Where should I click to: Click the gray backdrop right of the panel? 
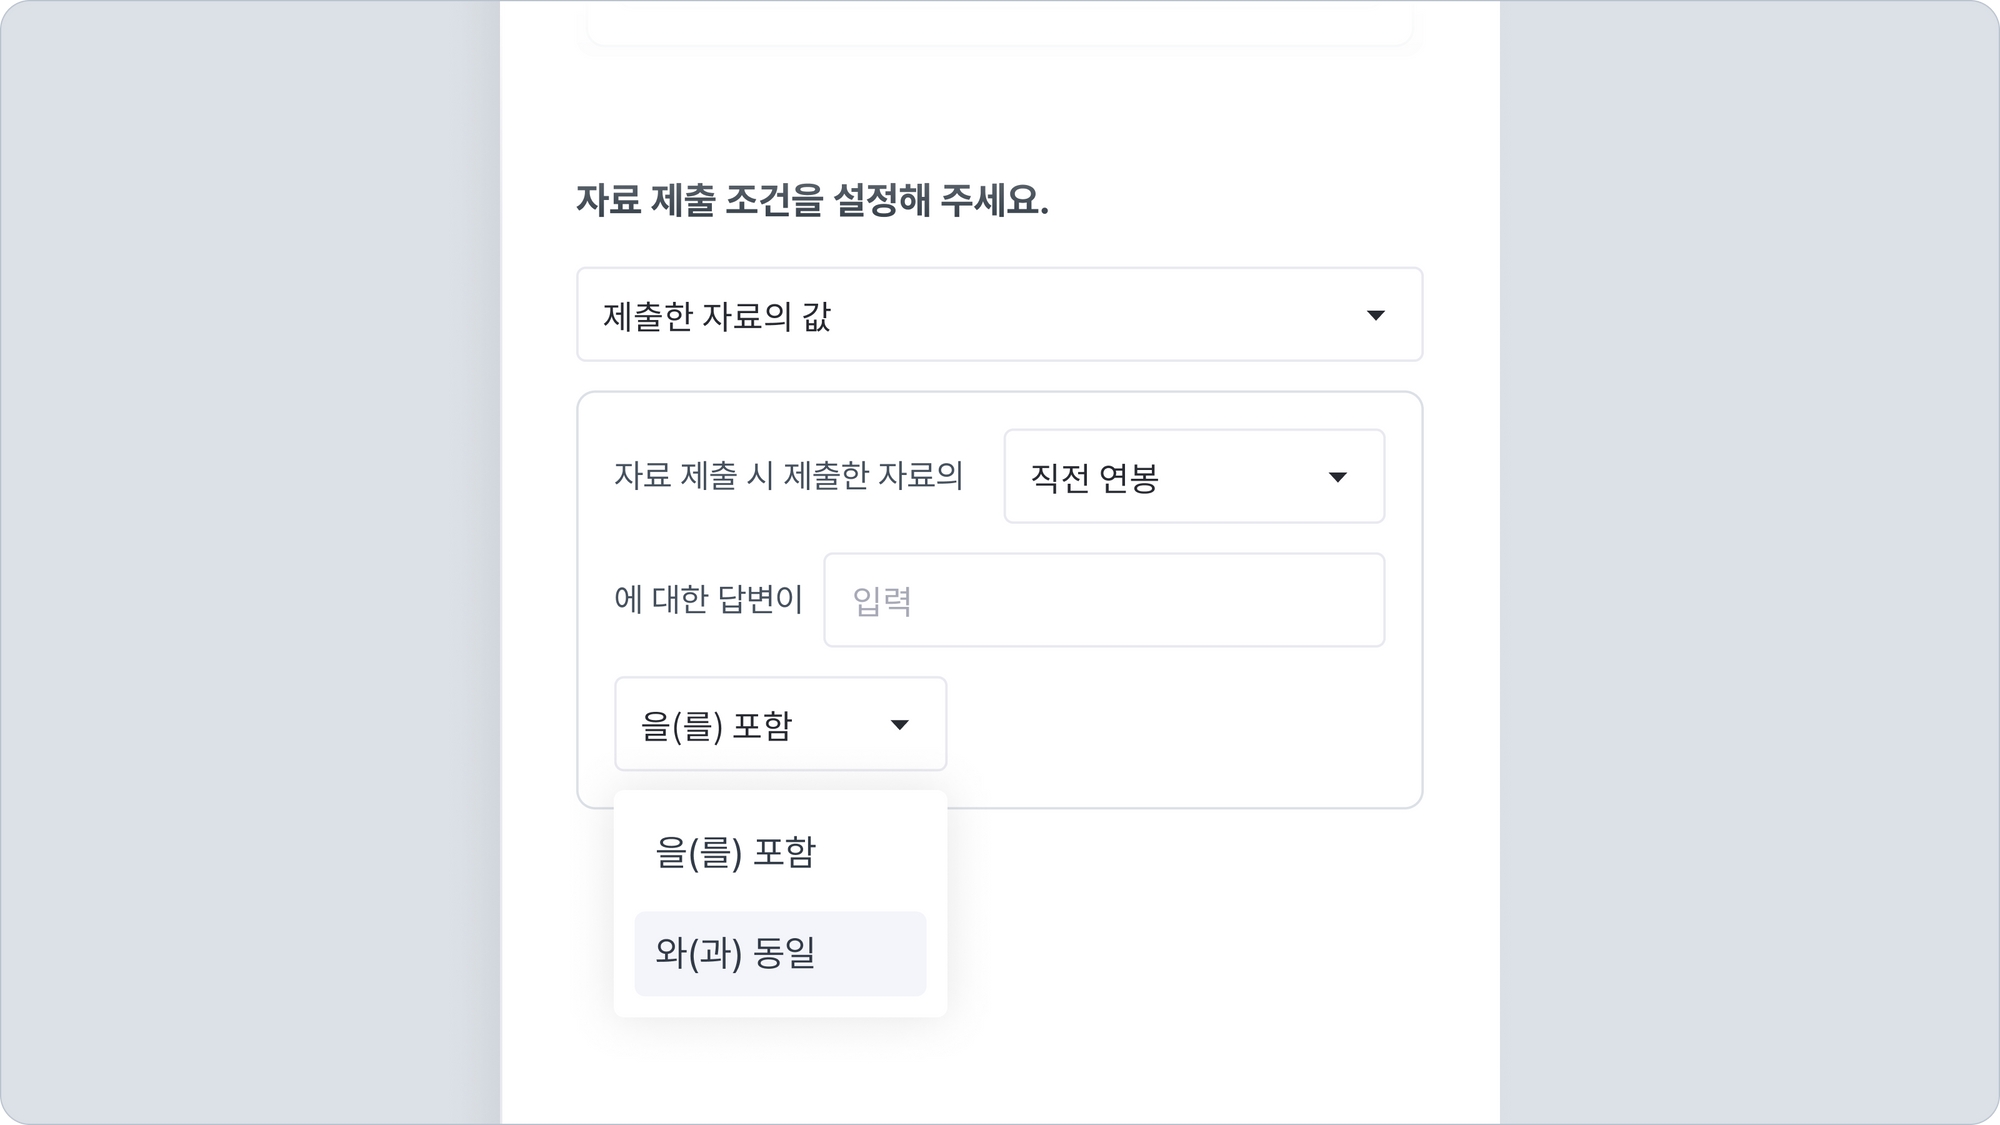[1750, 560]
